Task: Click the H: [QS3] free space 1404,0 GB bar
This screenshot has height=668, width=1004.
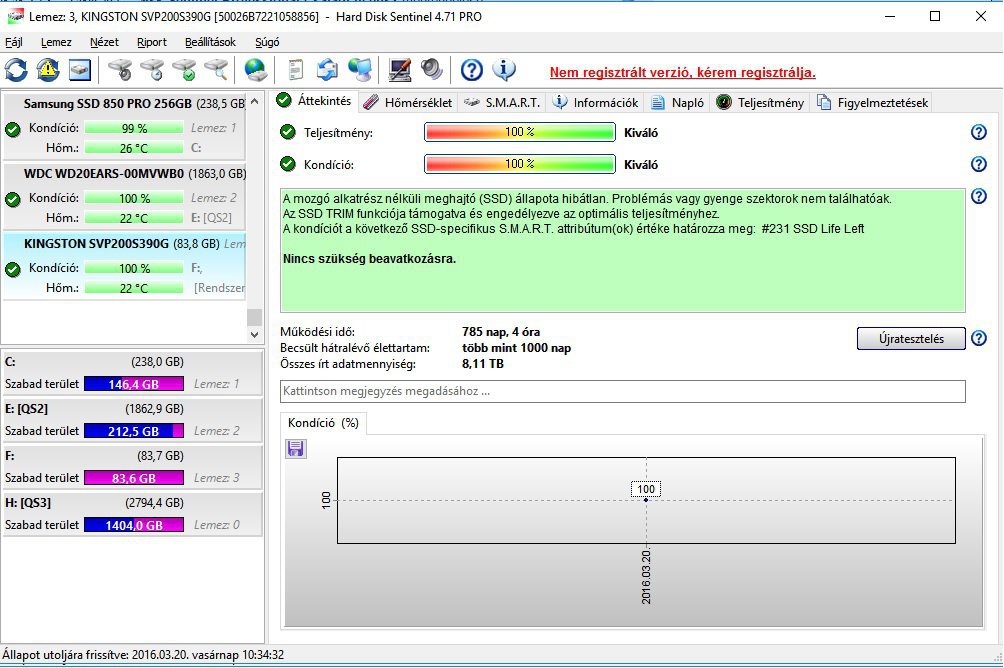Action: [x=134, y=525]
